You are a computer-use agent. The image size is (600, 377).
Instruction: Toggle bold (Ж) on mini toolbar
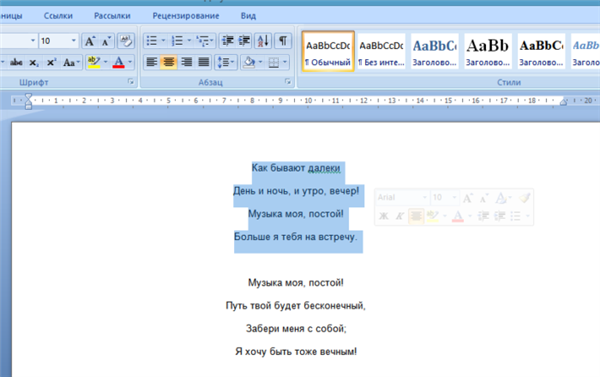click(383, 216)
